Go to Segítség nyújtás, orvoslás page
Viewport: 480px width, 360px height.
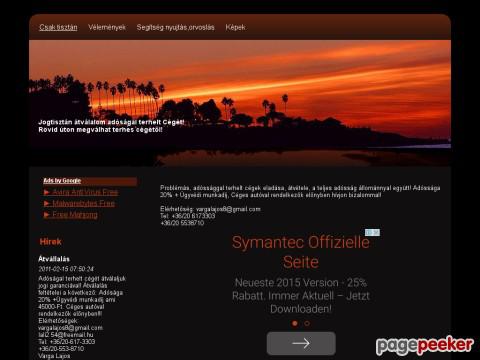point(175,27)
